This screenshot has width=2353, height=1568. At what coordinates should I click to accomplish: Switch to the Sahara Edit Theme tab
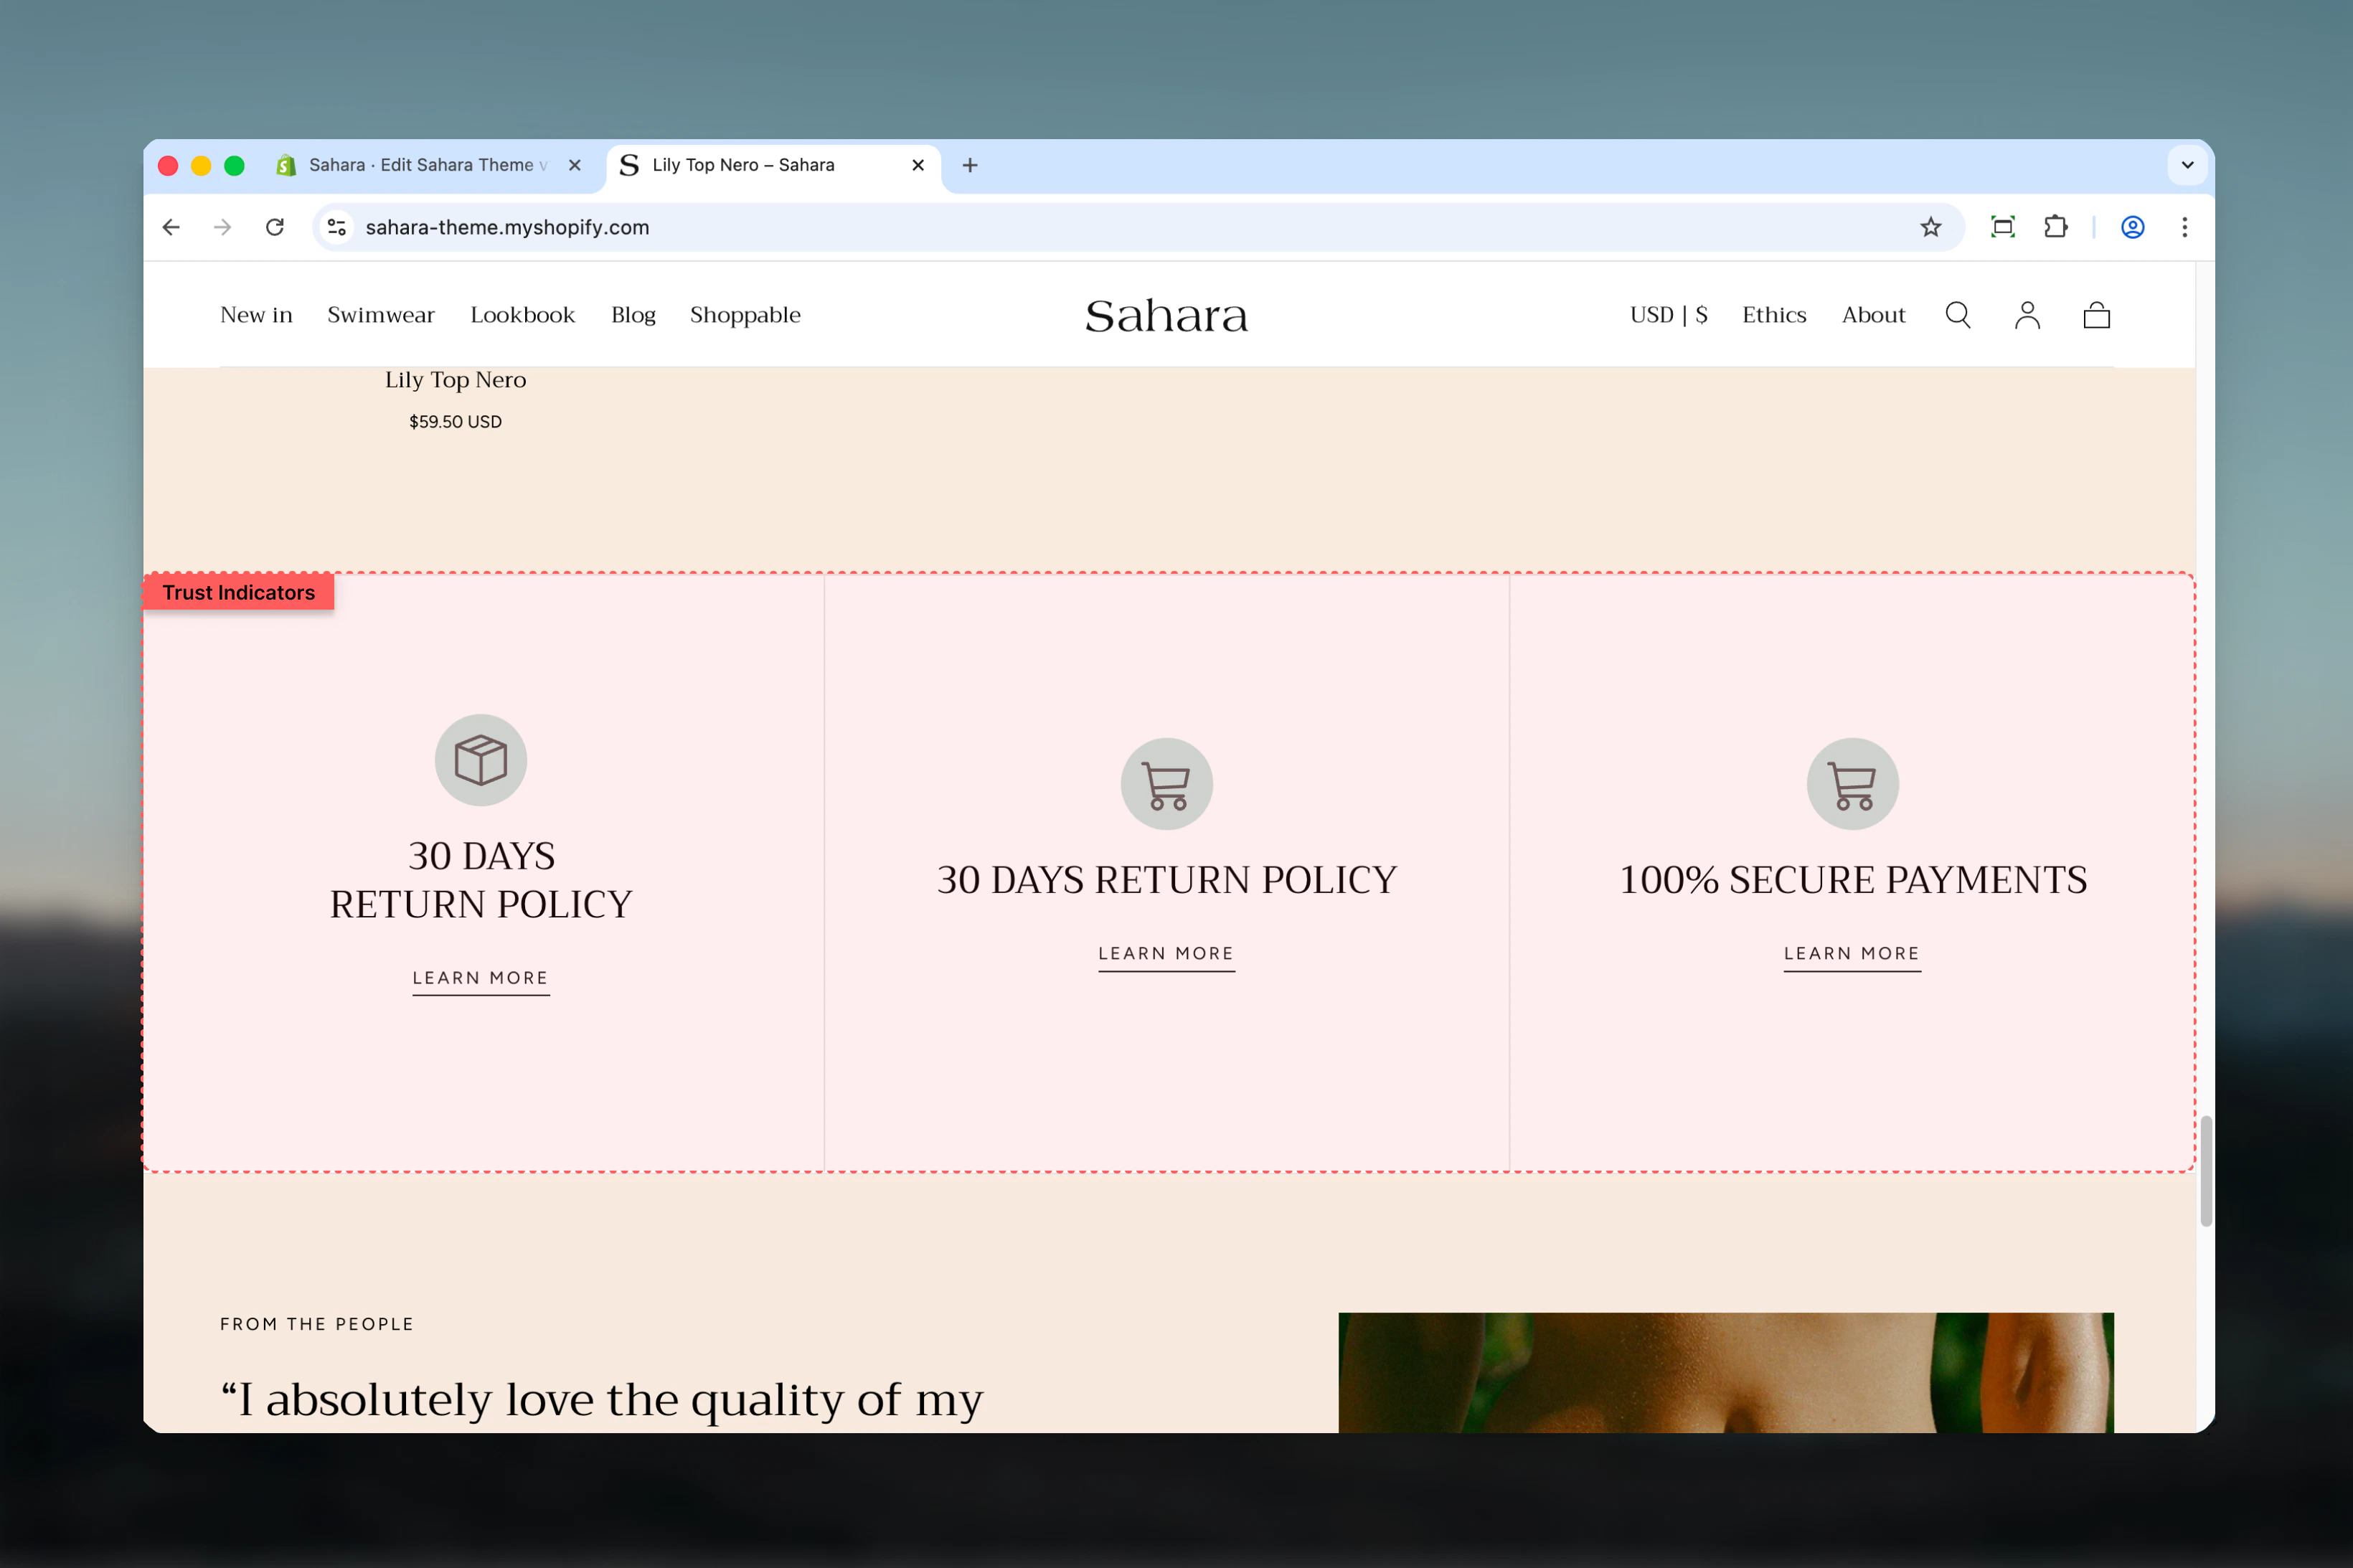point(430,165)
